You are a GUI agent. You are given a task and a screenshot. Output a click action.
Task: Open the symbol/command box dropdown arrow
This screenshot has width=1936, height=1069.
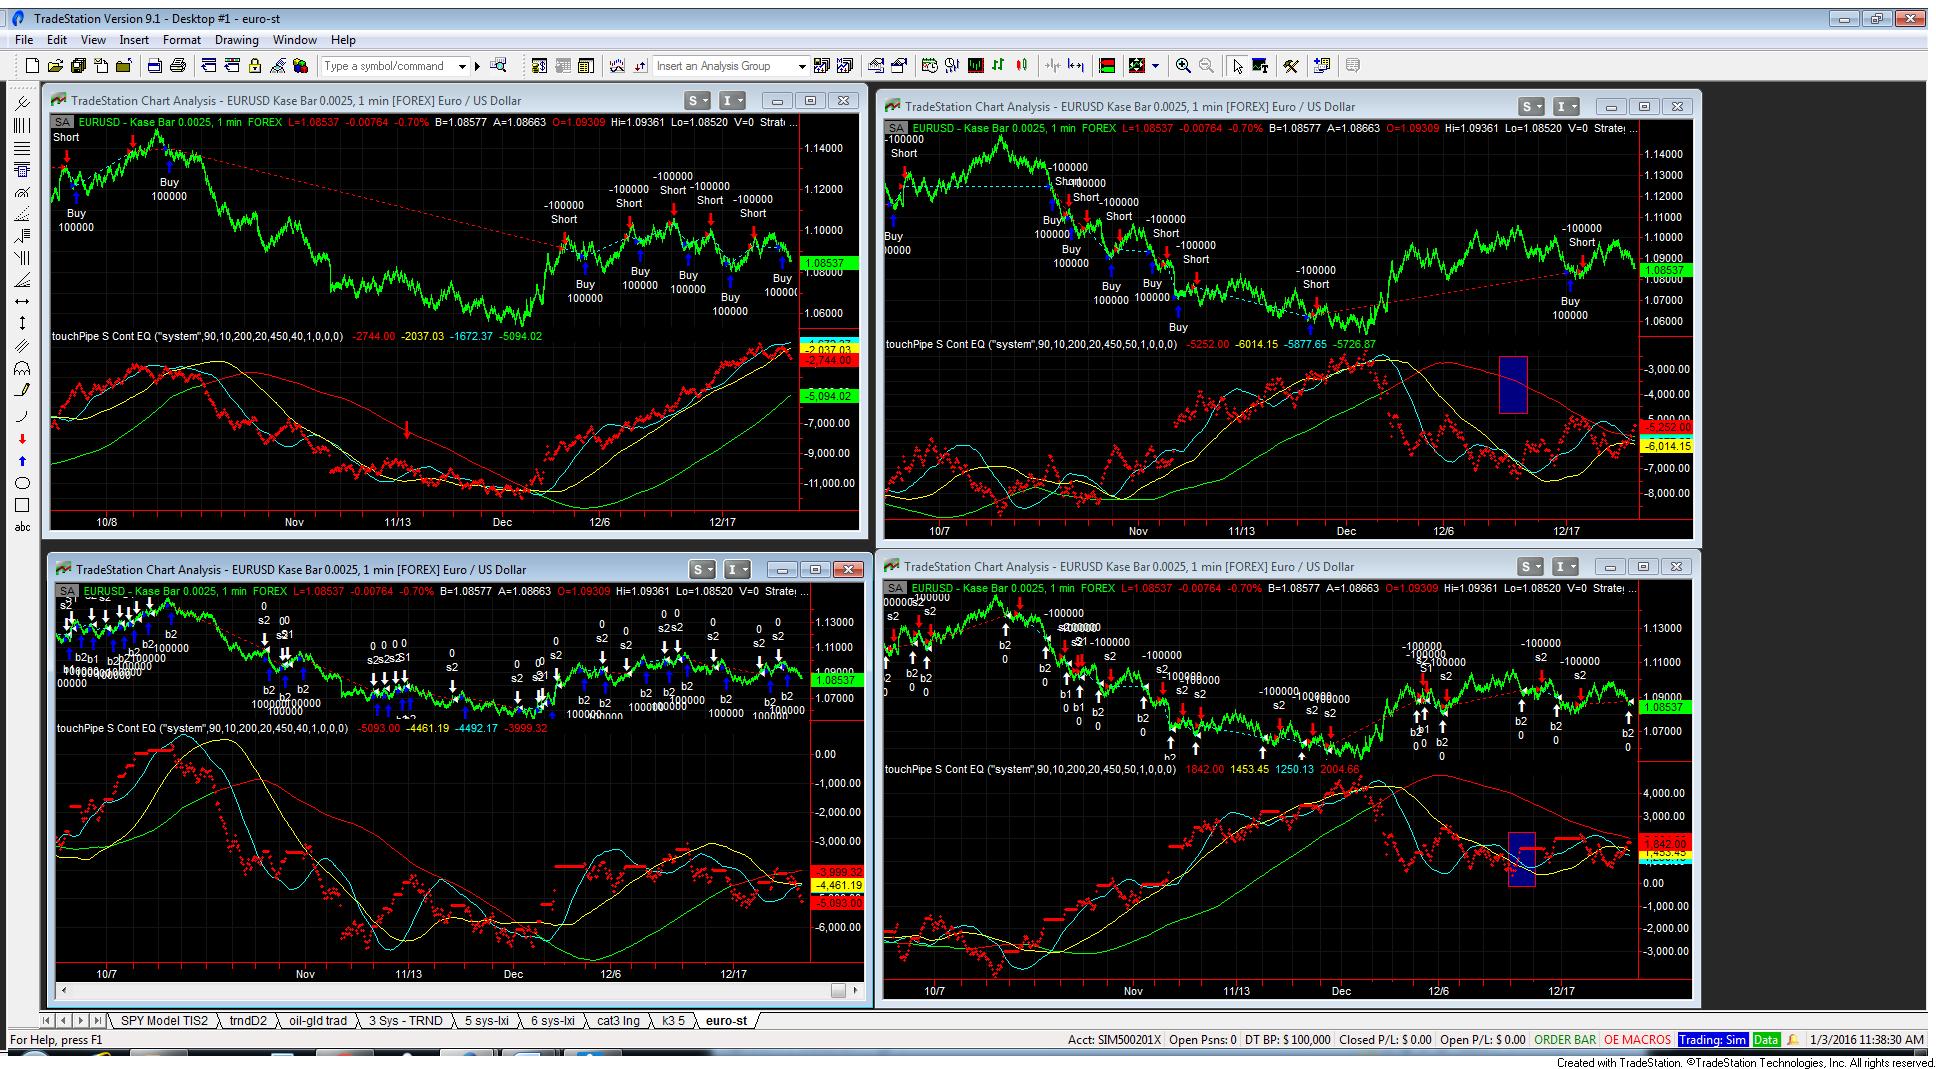(x=462, y=66)
